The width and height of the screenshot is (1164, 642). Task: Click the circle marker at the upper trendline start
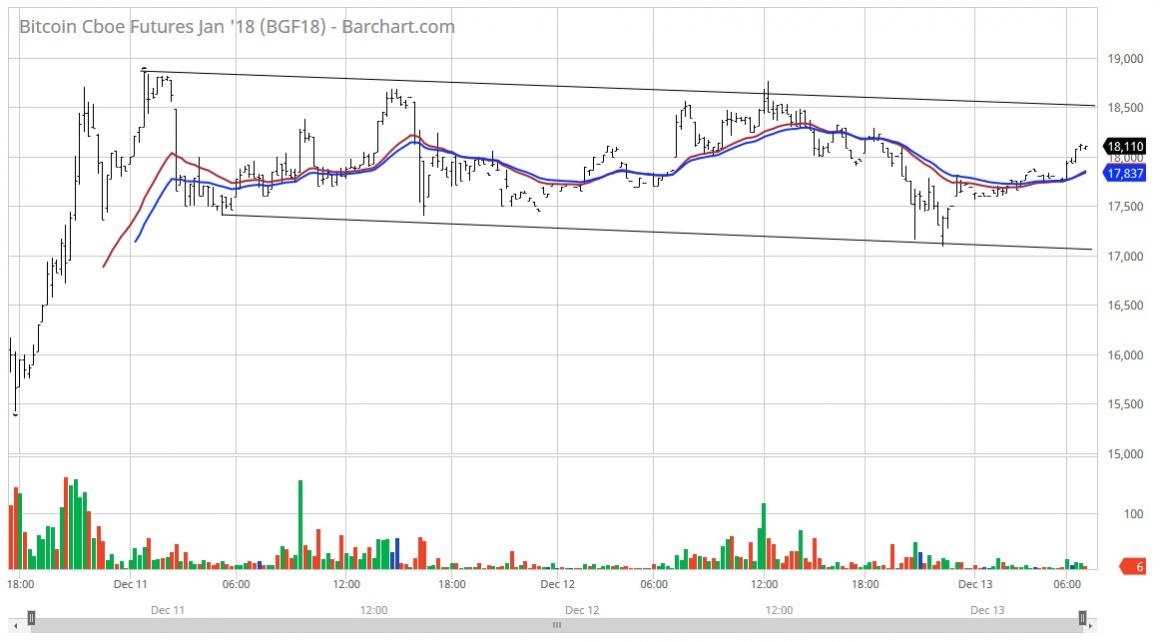[145, 71]
